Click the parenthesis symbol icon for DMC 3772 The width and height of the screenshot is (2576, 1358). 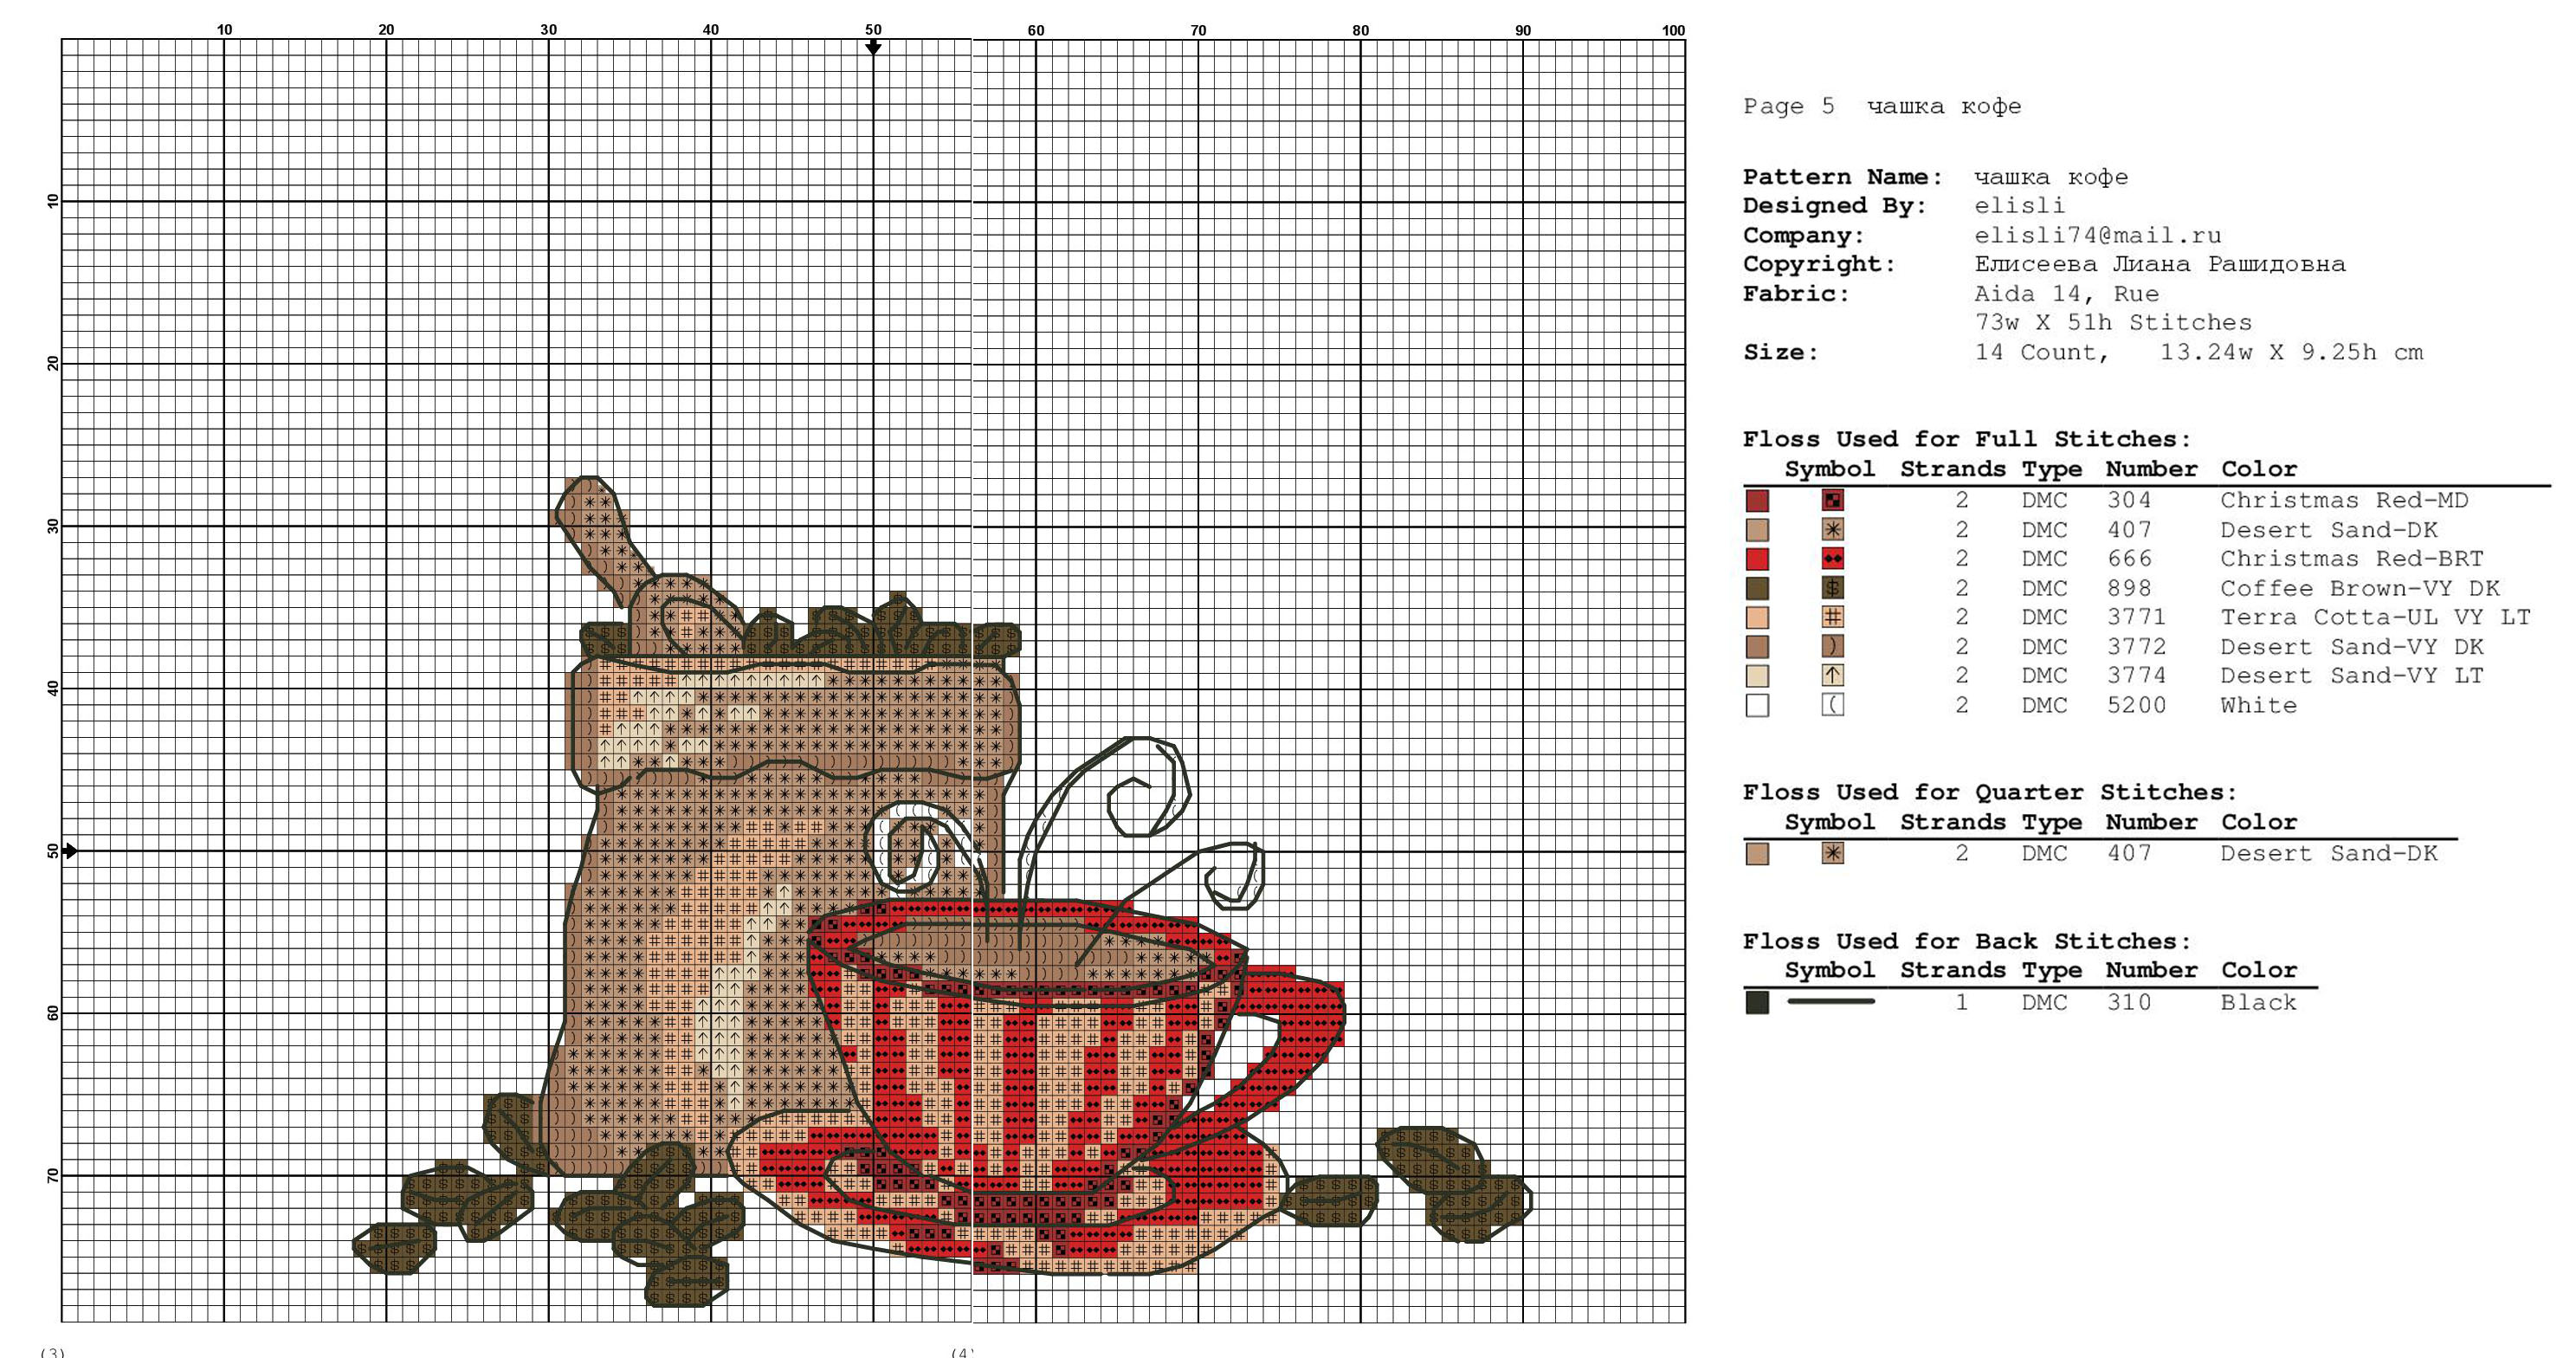[x=1832, y=647]
